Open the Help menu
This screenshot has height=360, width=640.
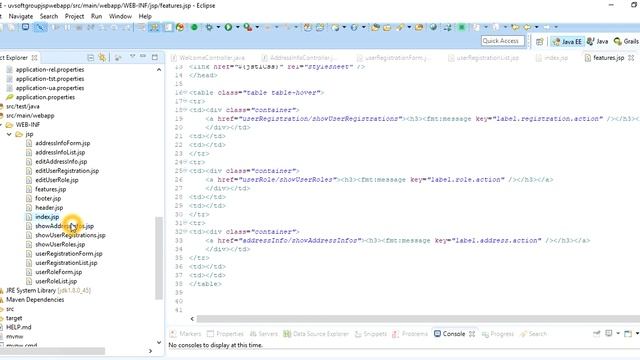145,16
